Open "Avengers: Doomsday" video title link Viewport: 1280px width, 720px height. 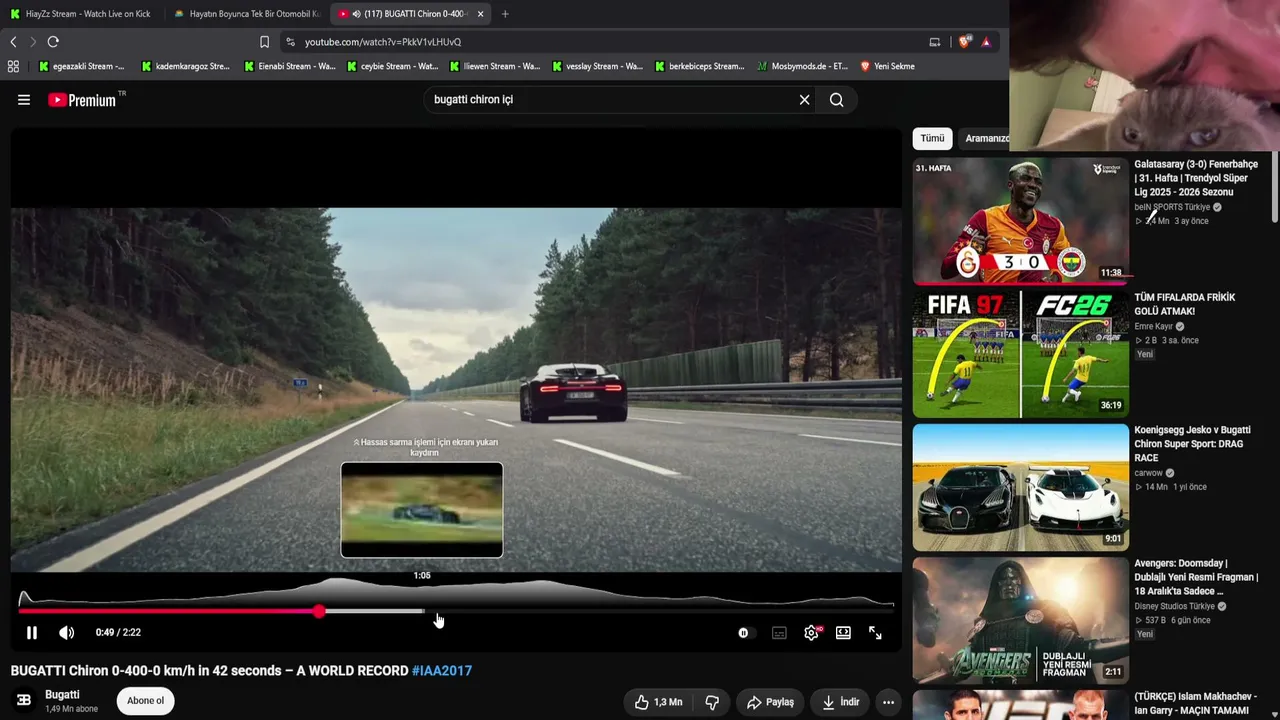click(1196, 577)
